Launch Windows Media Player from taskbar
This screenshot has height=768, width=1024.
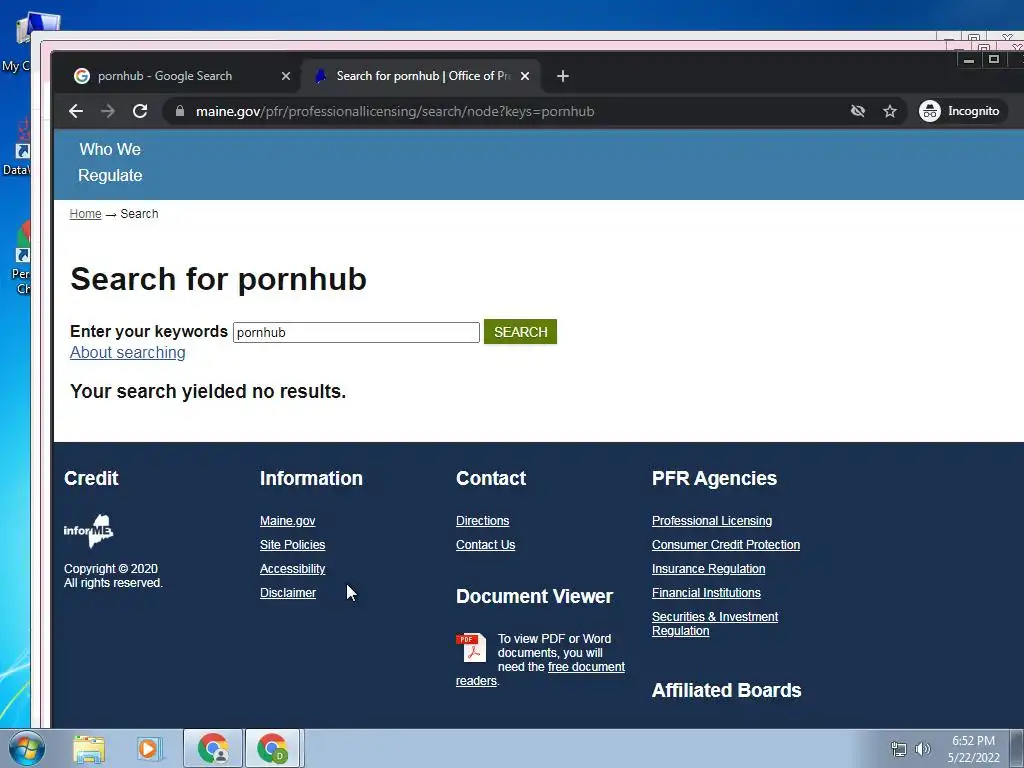150,749
